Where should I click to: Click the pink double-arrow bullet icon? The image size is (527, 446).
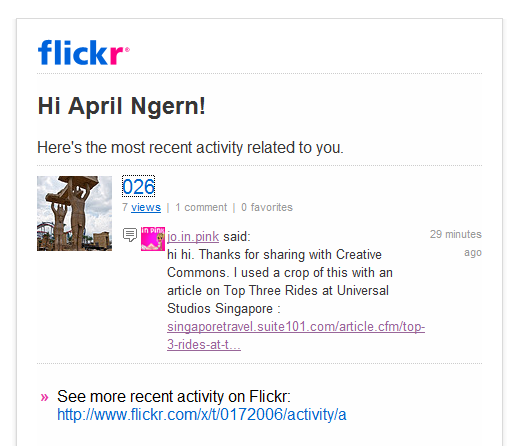pos(44,397)
